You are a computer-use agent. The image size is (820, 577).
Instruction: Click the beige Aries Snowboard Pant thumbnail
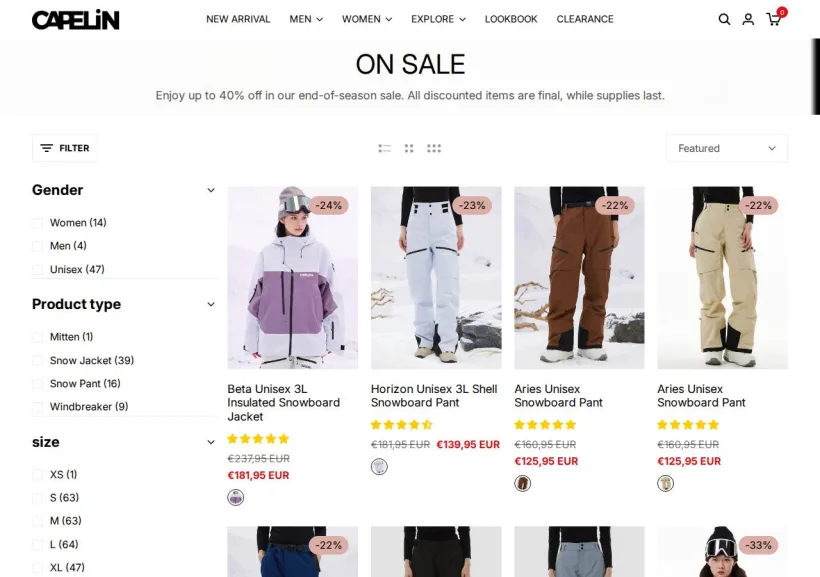(722, 278)
